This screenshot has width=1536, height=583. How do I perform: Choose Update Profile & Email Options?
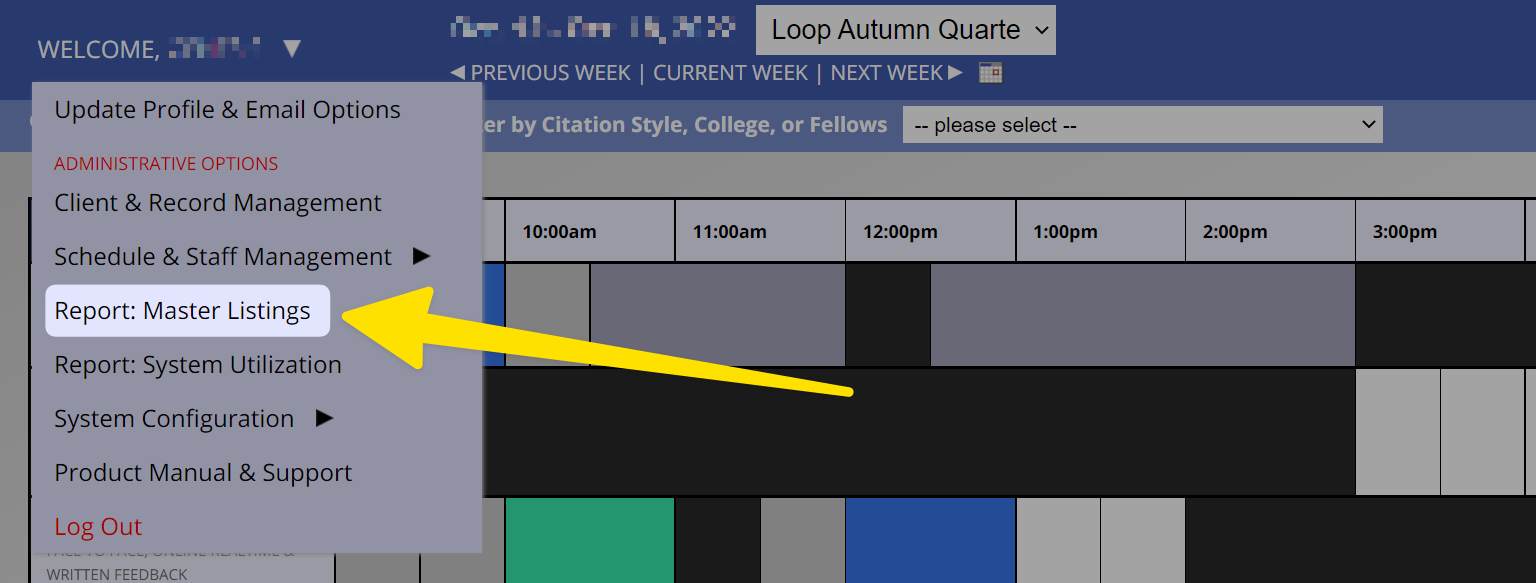[x=228, y=110]
